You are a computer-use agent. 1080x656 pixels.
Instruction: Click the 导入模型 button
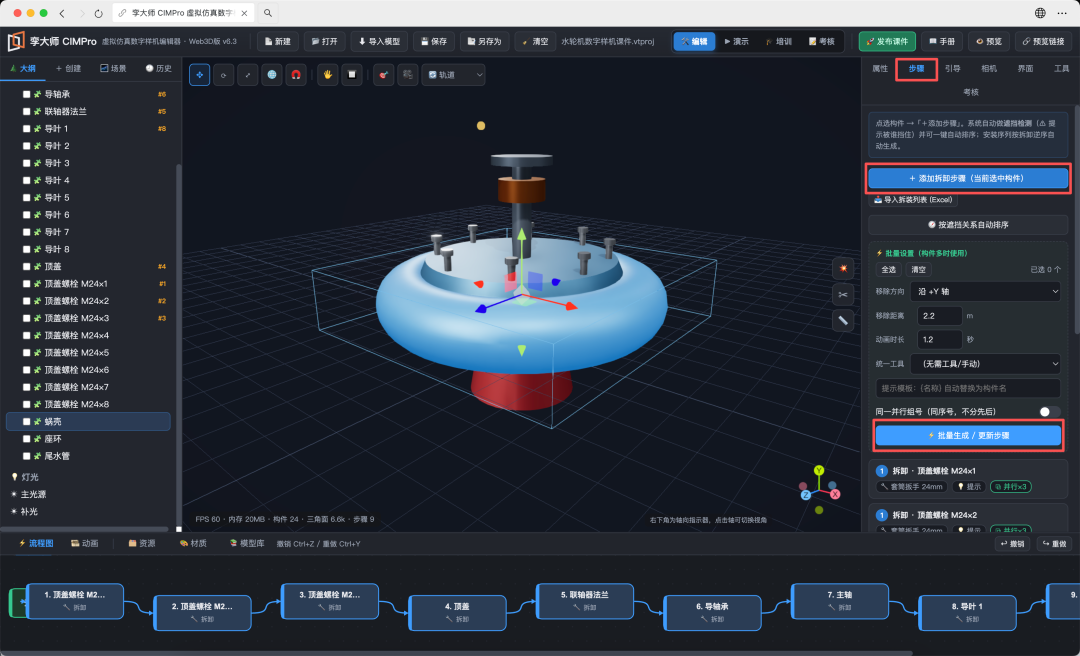coord(379,41)
